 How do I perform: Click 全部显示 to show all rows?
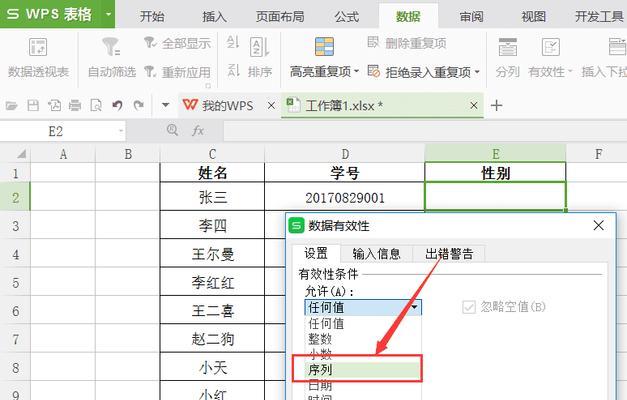coord(178,43)
